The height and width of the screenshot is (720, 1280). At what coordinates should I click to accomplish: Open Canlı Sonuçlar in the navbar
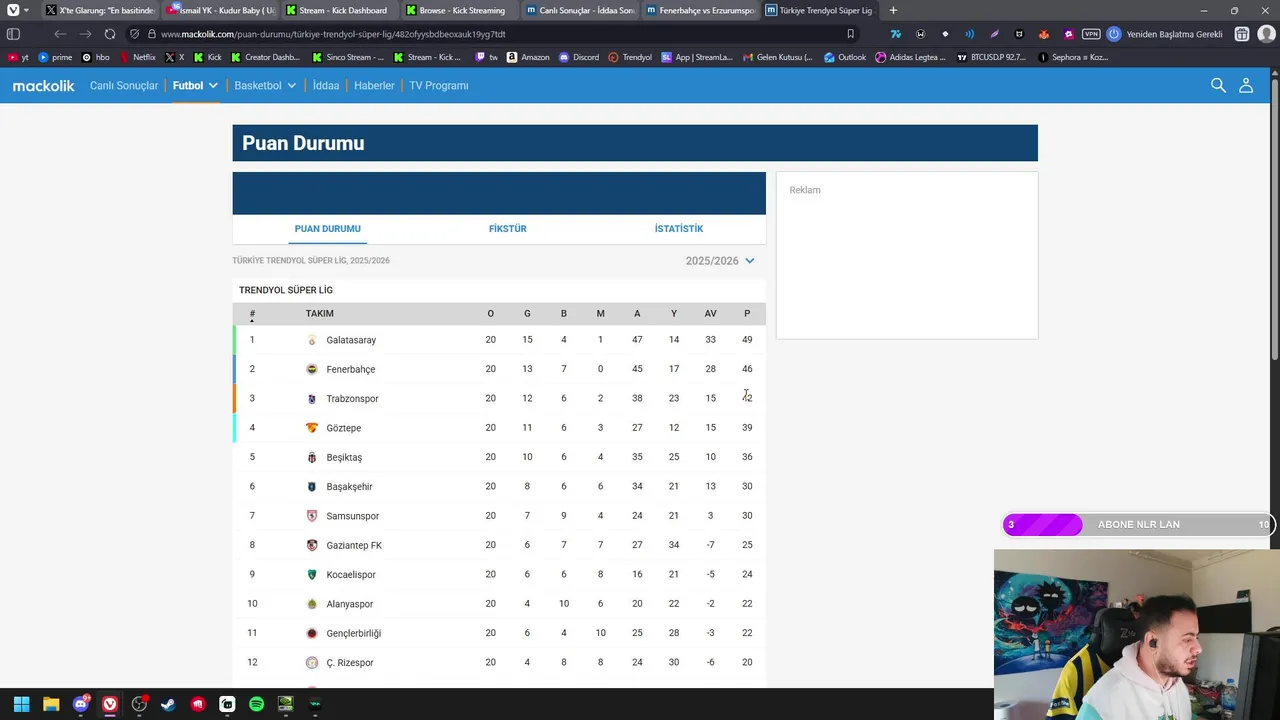coord(124,86)
